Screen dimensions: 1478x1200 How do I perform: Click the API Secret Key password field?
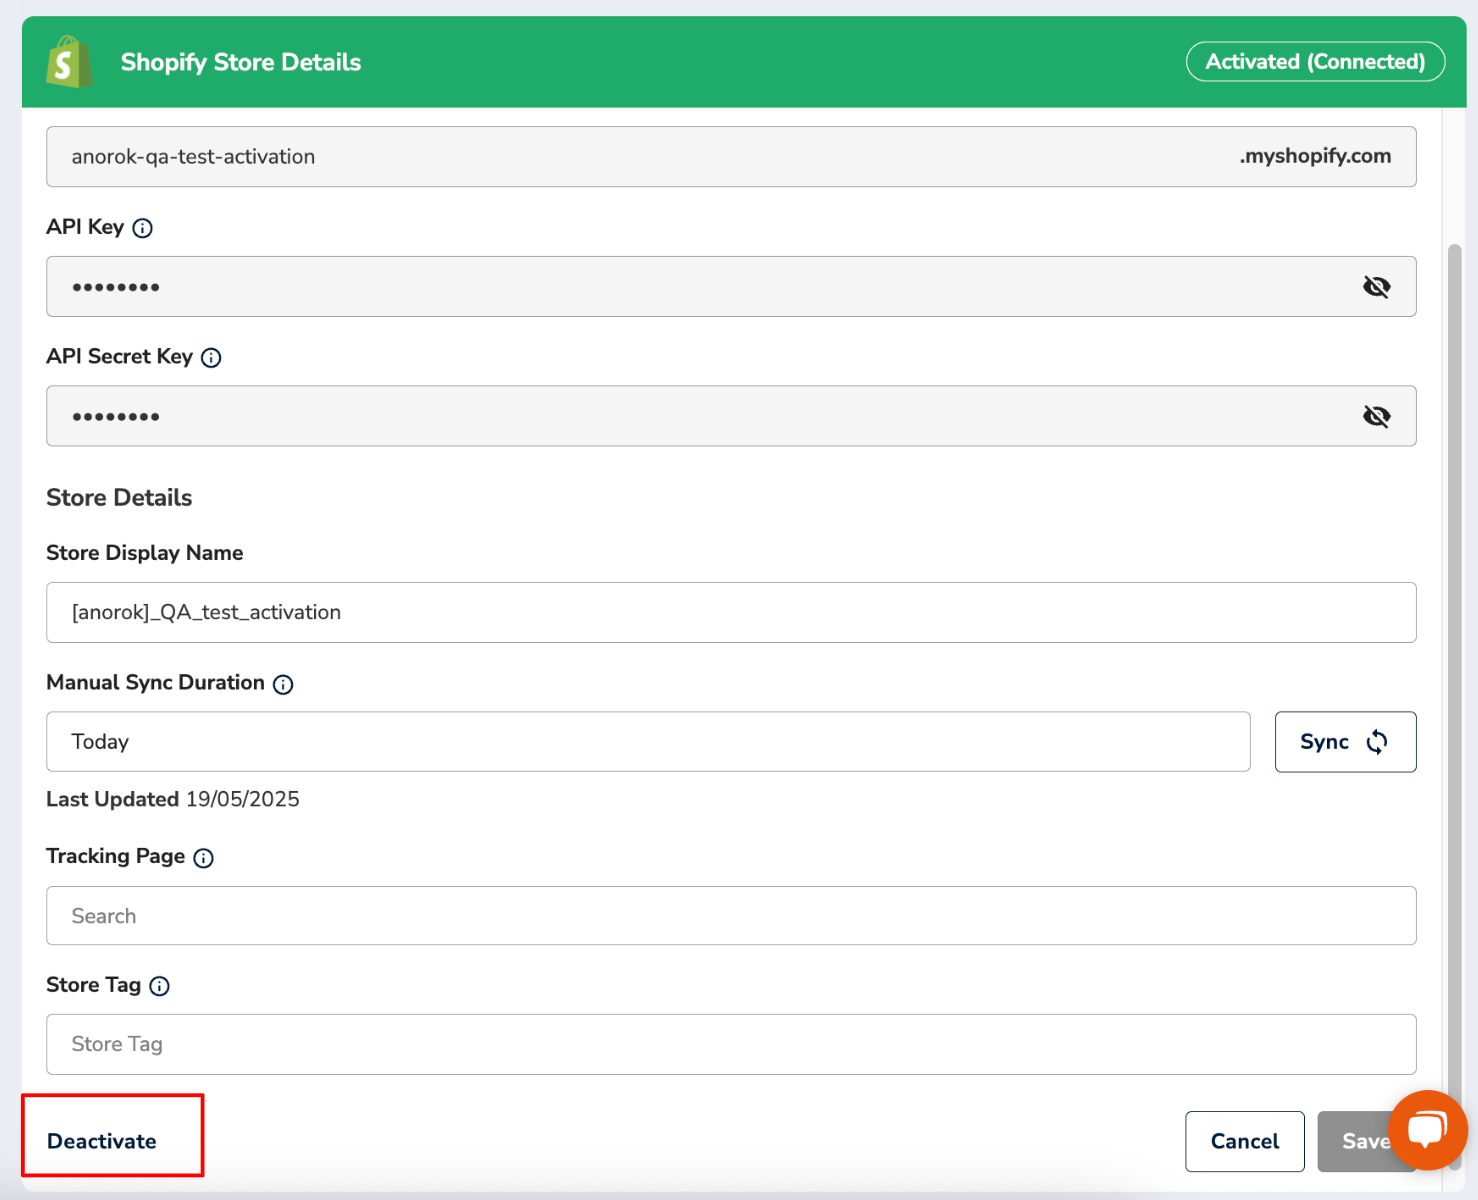(731, 416)
